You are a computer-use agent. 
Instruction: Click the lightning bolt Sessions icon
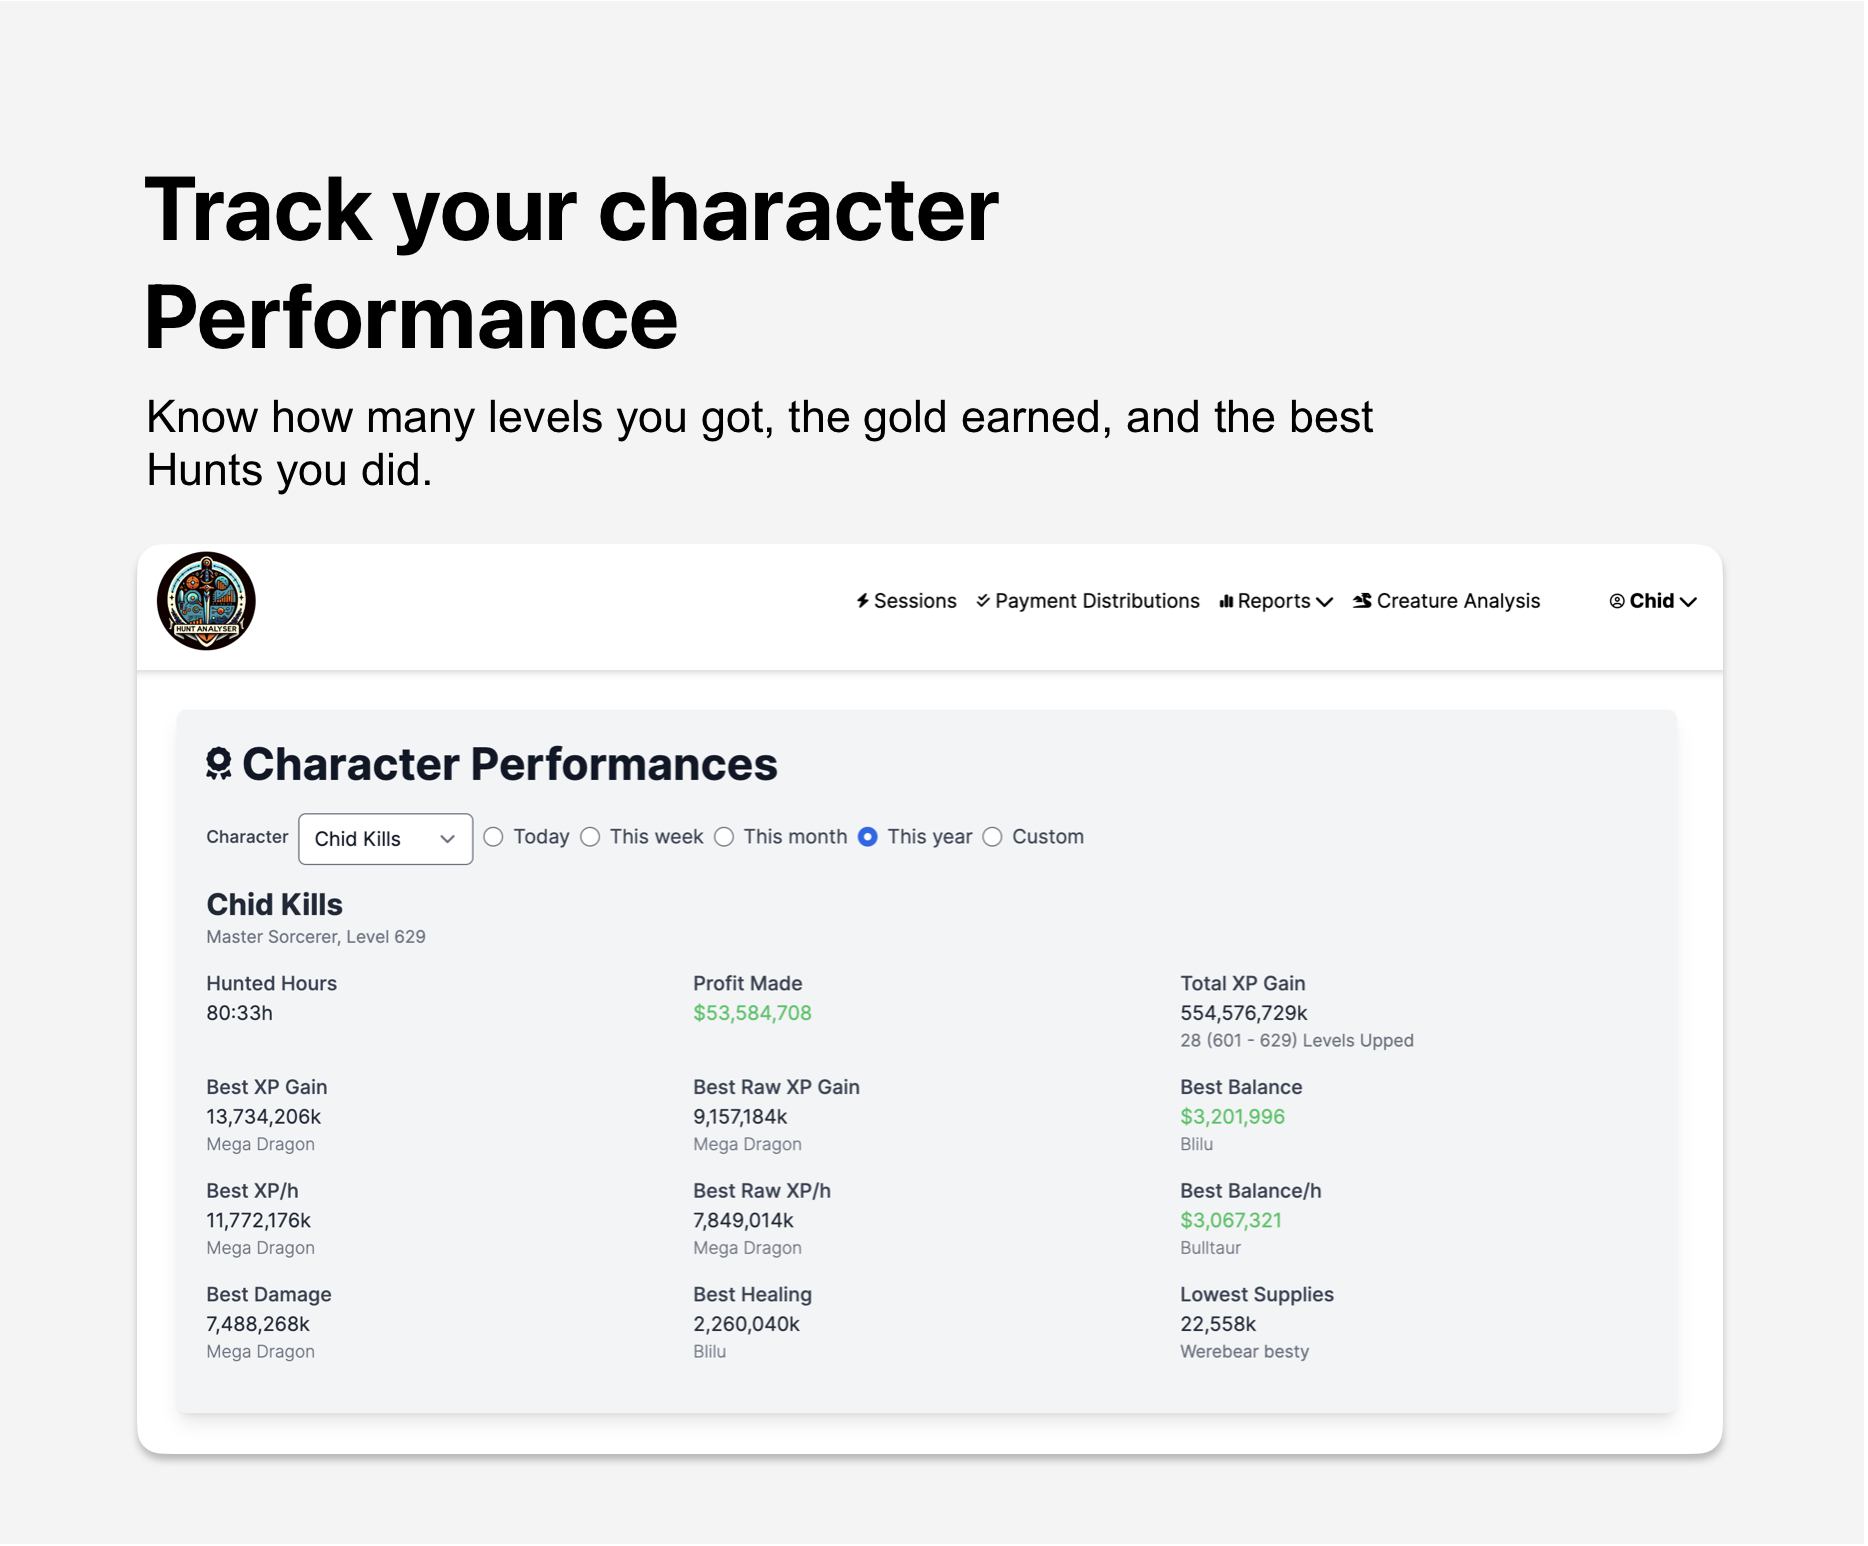coord(863,602)
